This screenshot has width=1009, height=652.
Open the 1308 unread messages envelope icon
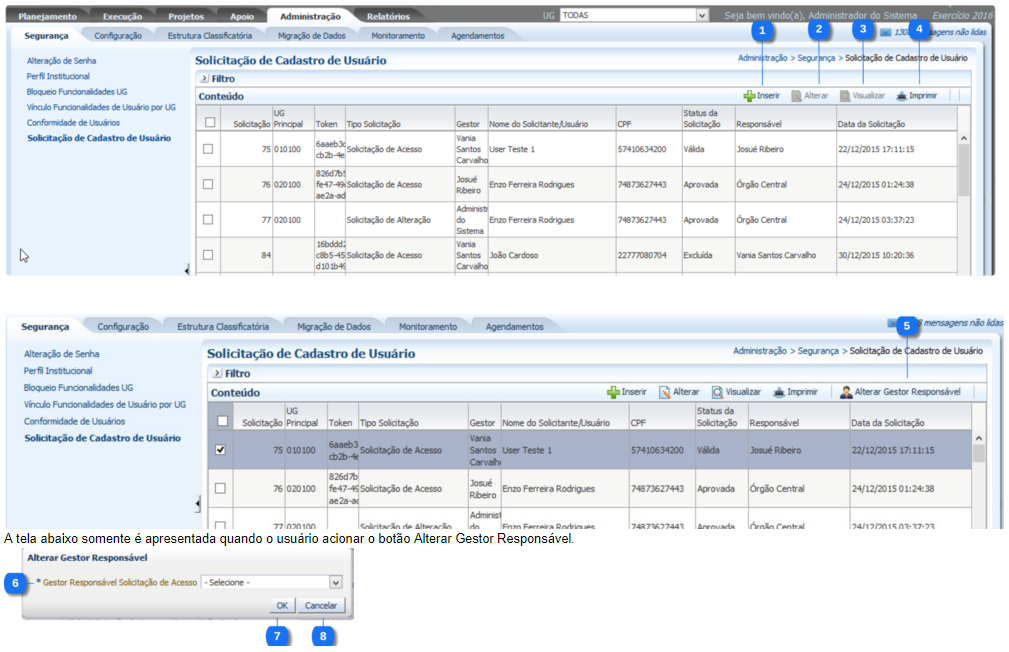pyautogui.click(x=885, y=33)
